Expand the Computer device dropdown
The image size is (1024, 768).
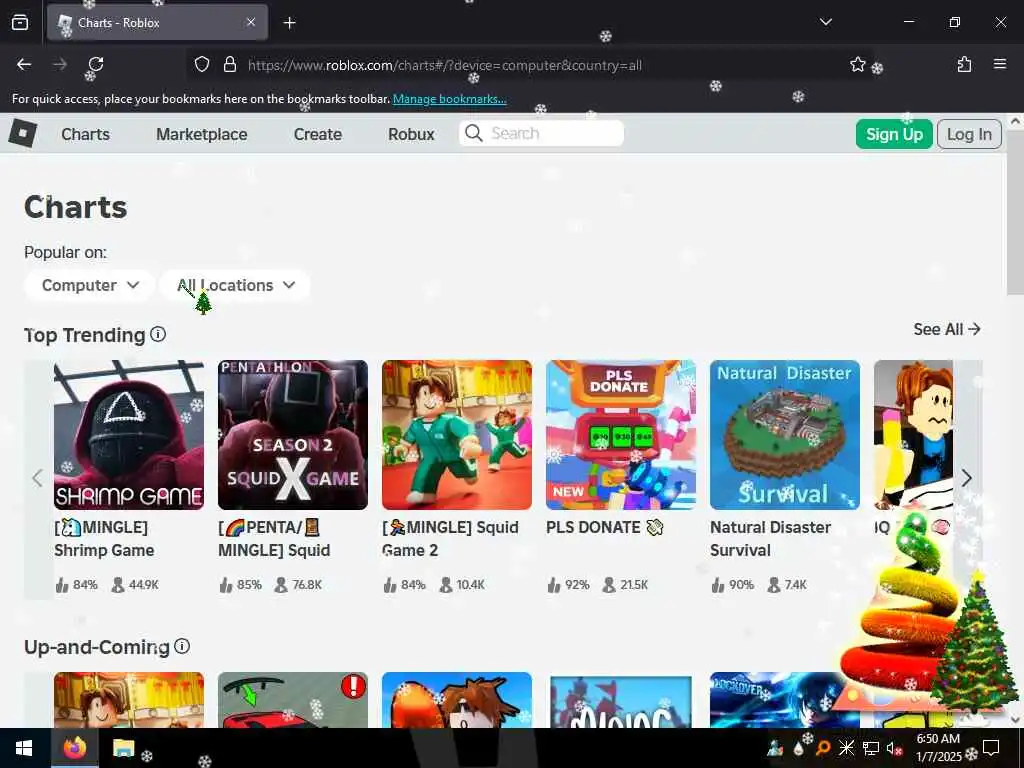[x=90, y=285]
